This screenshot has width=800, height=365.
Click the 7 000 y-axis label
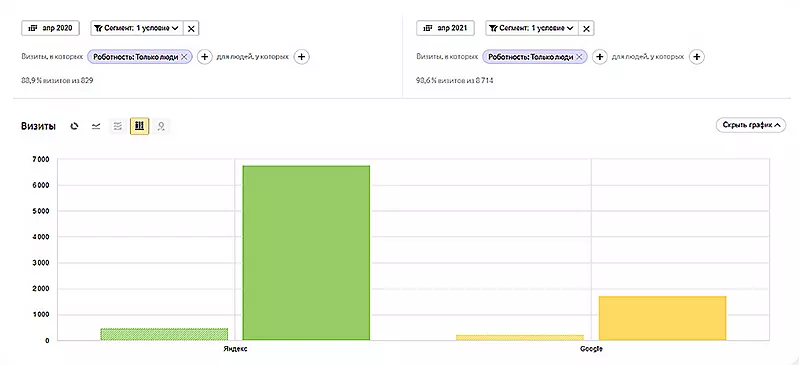point(40,159)
